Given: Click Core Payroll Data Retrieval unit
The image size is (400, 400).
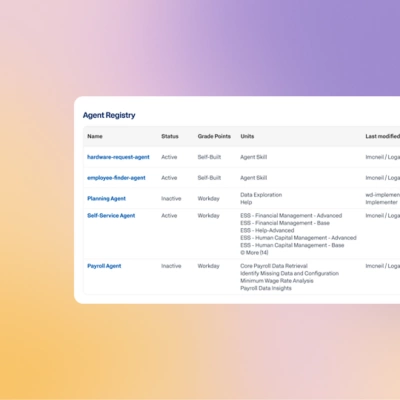Looking at the screenshot, I should pos(274,266).
